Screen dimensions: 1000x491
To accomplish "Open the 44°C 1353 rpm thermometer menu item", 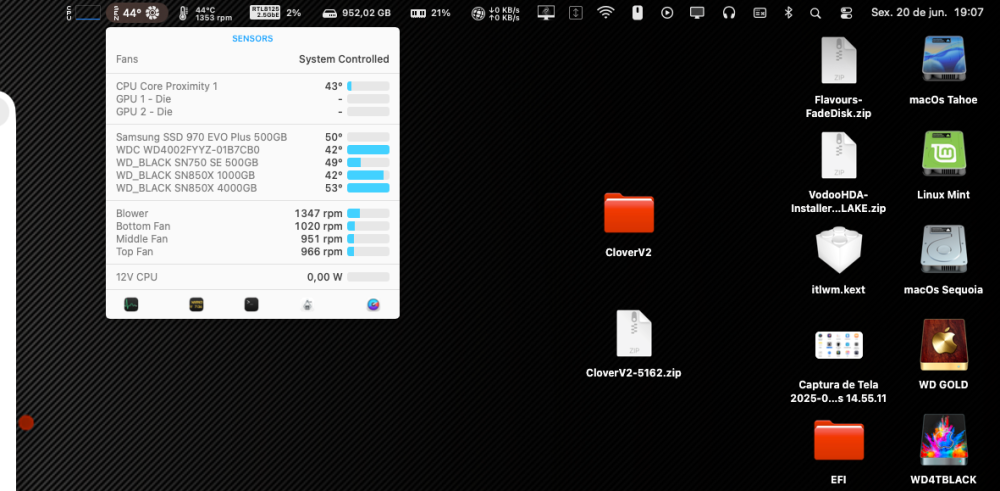I will click(x=205, y=13).
